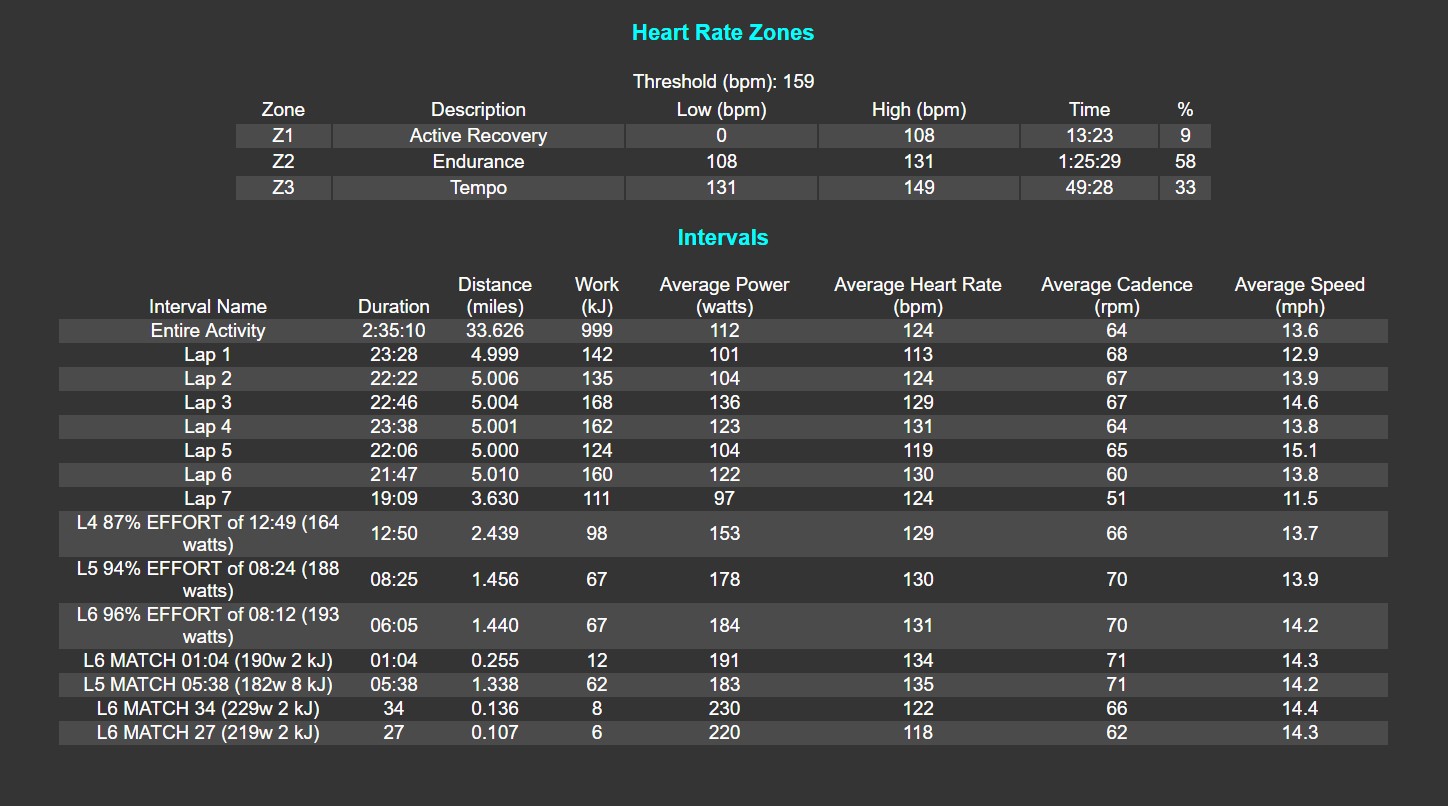
Task: Click the Z2 time value 1:25:29
Action: pos(1089,162)
